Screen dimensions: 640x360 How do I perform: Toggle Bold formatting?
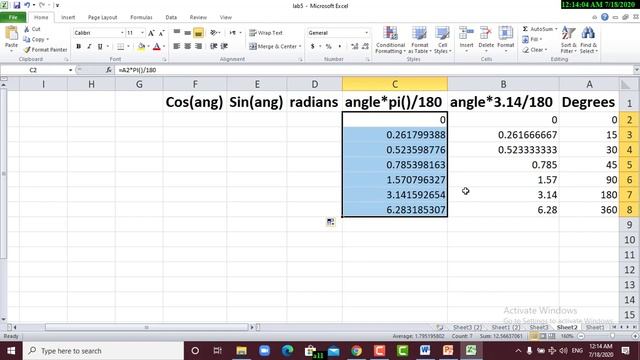[78, 47]
